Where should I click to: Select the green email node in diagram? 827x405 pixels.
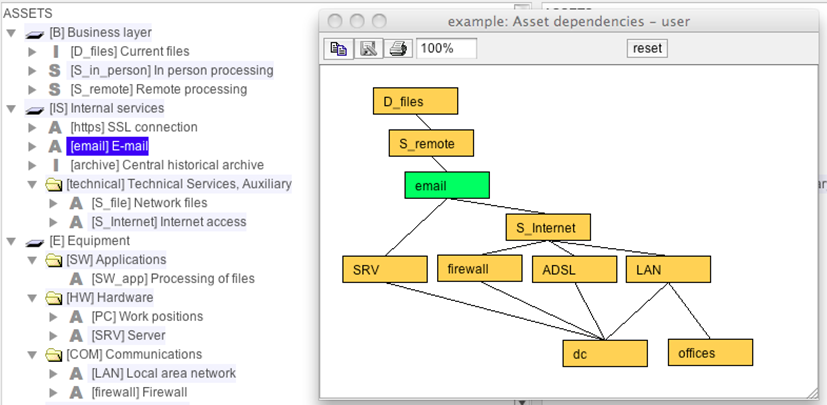pyautogui.click(x=446, y=186)
